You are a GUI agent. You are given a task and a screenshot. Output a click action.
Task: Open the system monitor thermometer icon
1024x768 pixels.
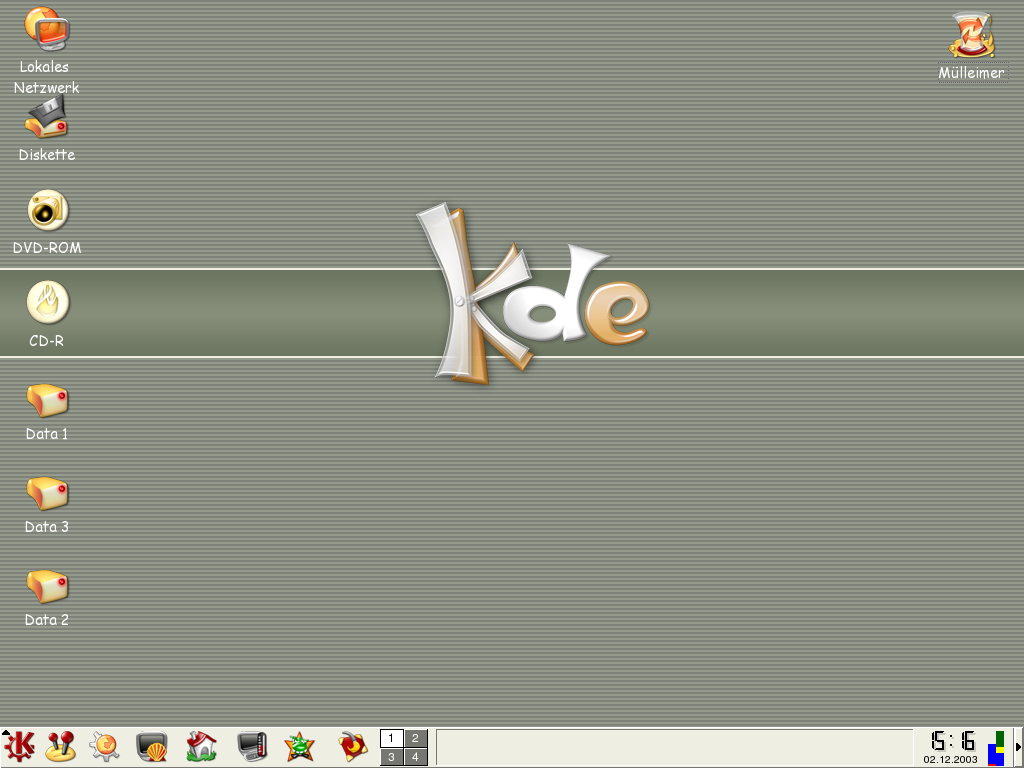252,747
